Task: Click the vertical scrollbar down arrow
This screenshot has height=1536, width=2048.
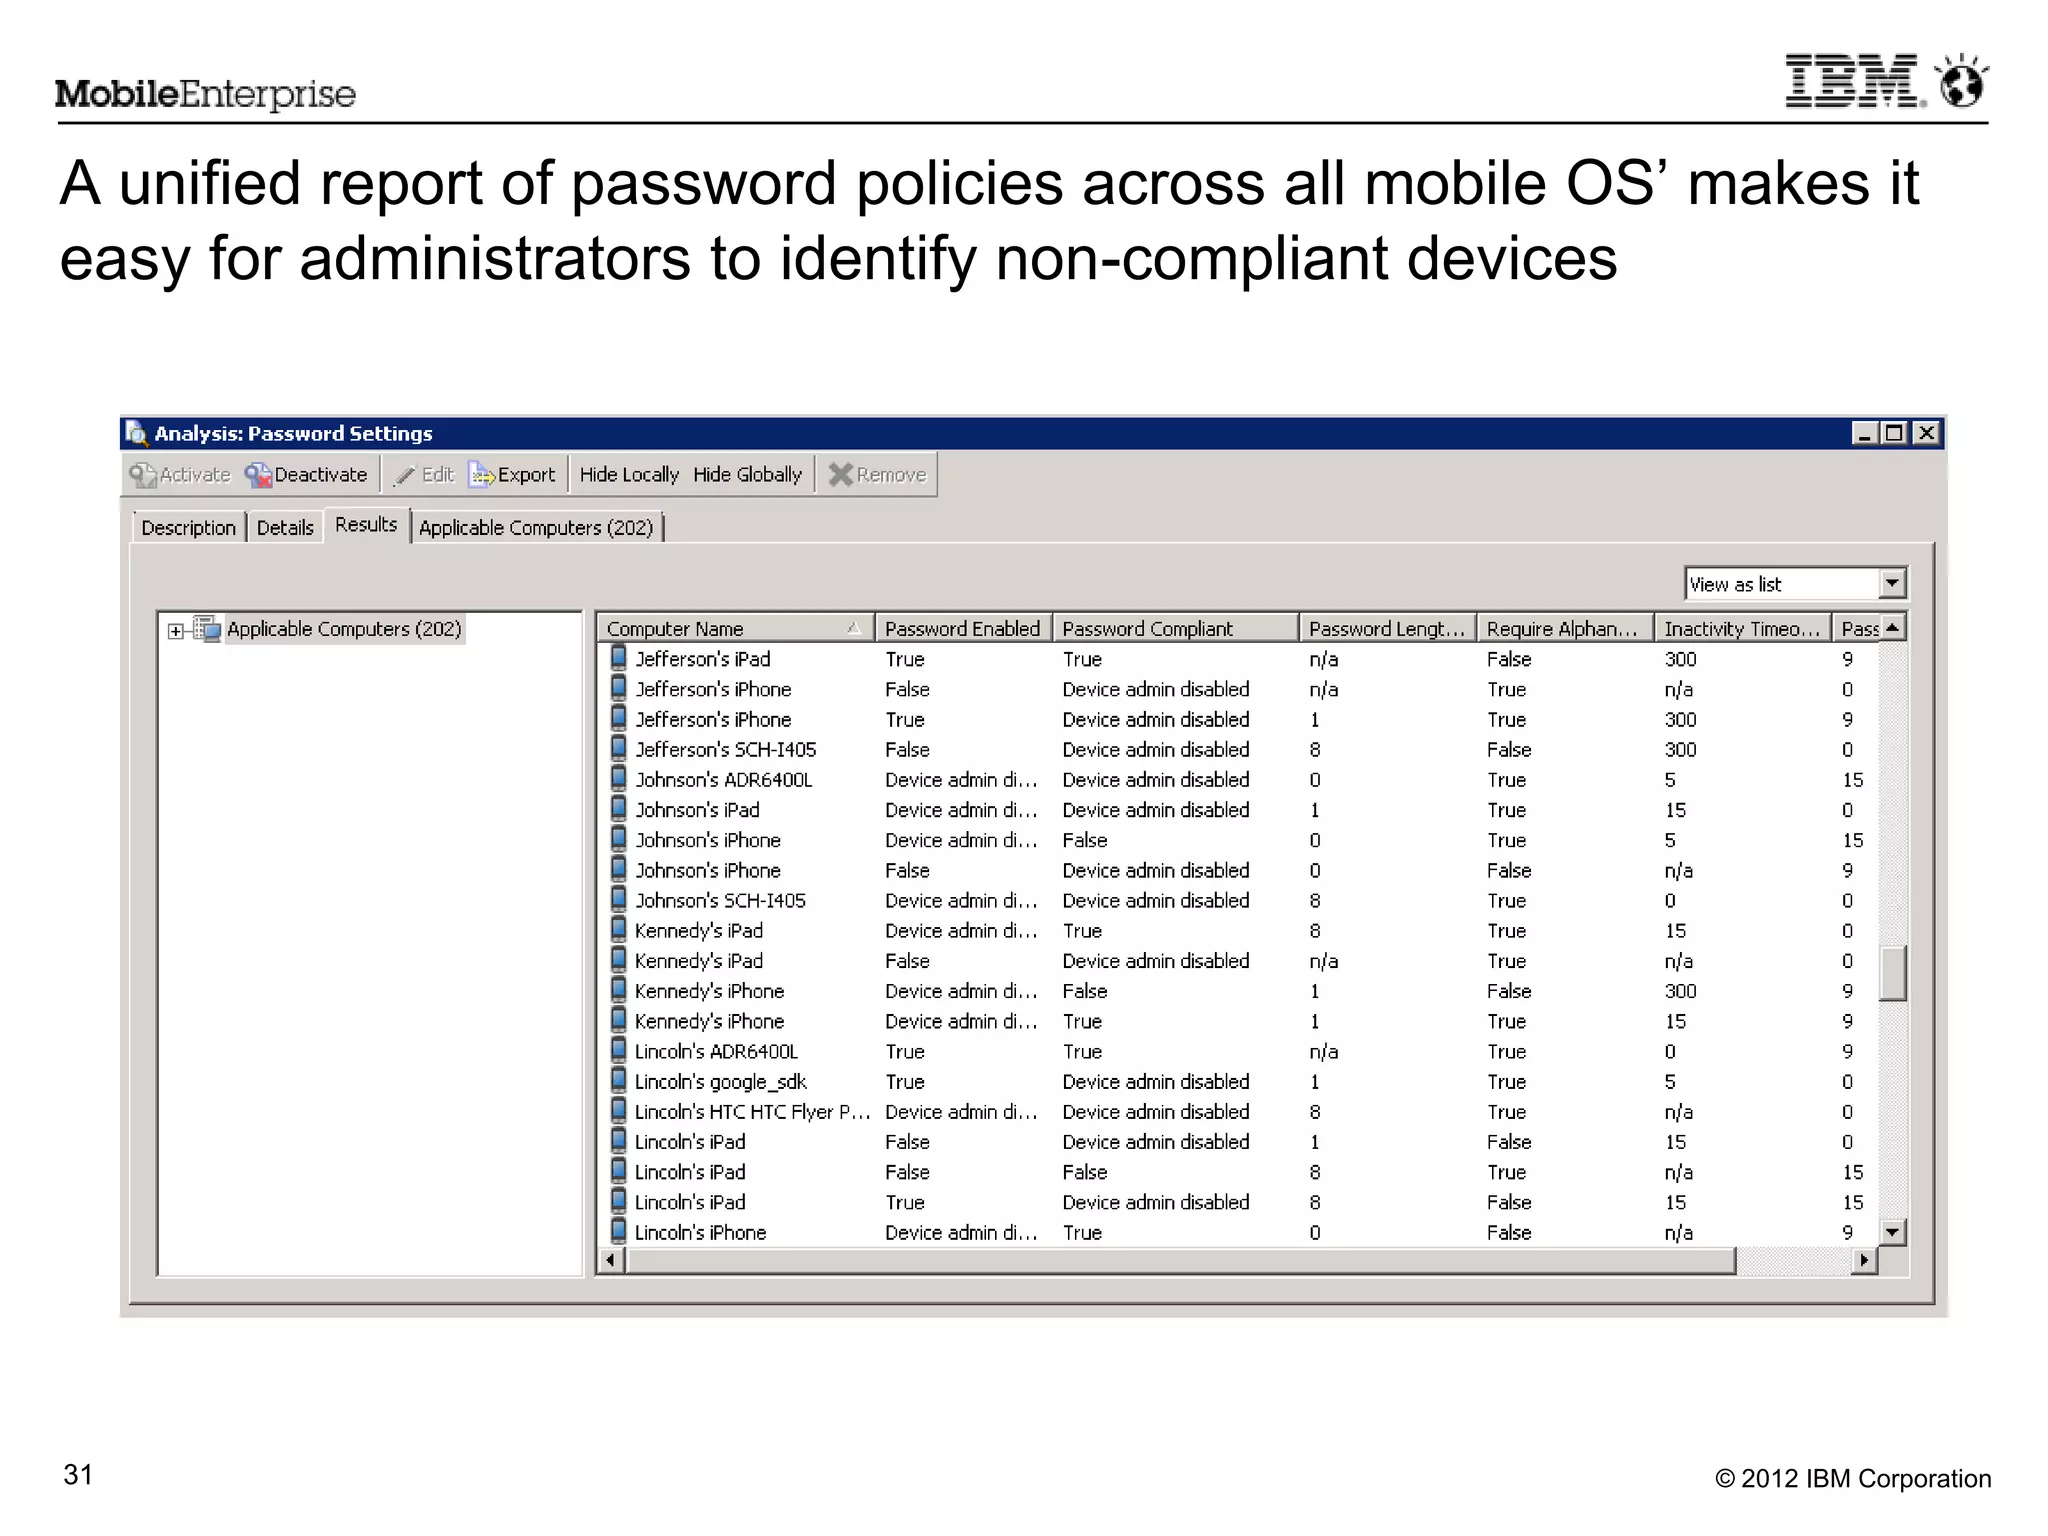Action: [1892, 1232]
